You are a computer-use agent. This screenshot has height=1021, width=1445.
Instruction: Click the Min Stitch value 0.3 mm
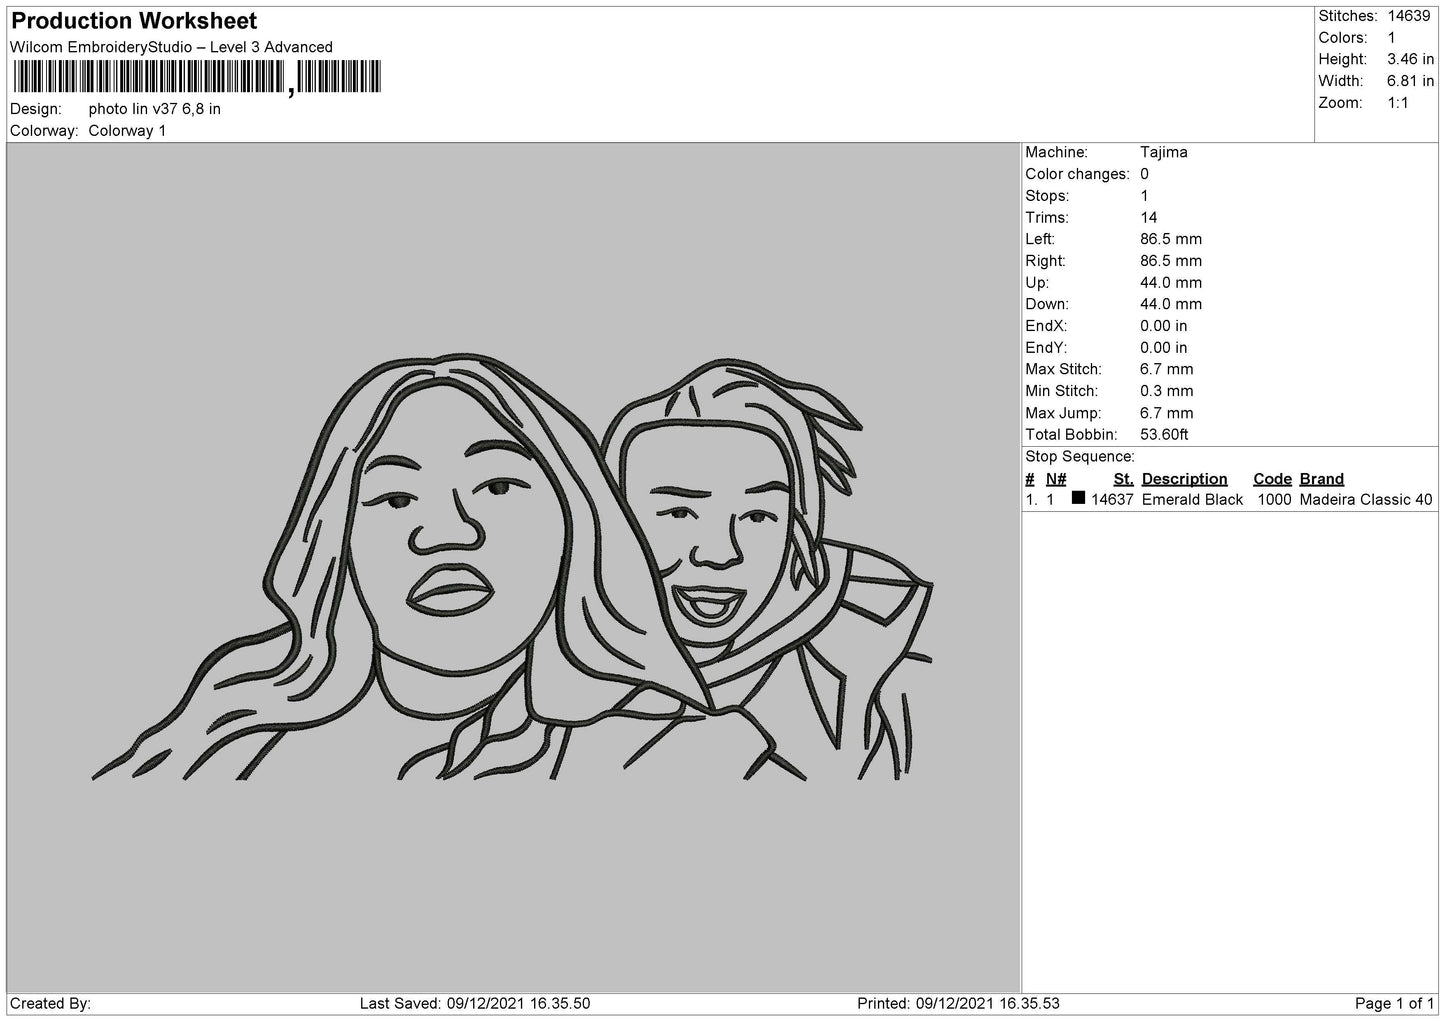pyautogui.click(x=1167, y=391)
